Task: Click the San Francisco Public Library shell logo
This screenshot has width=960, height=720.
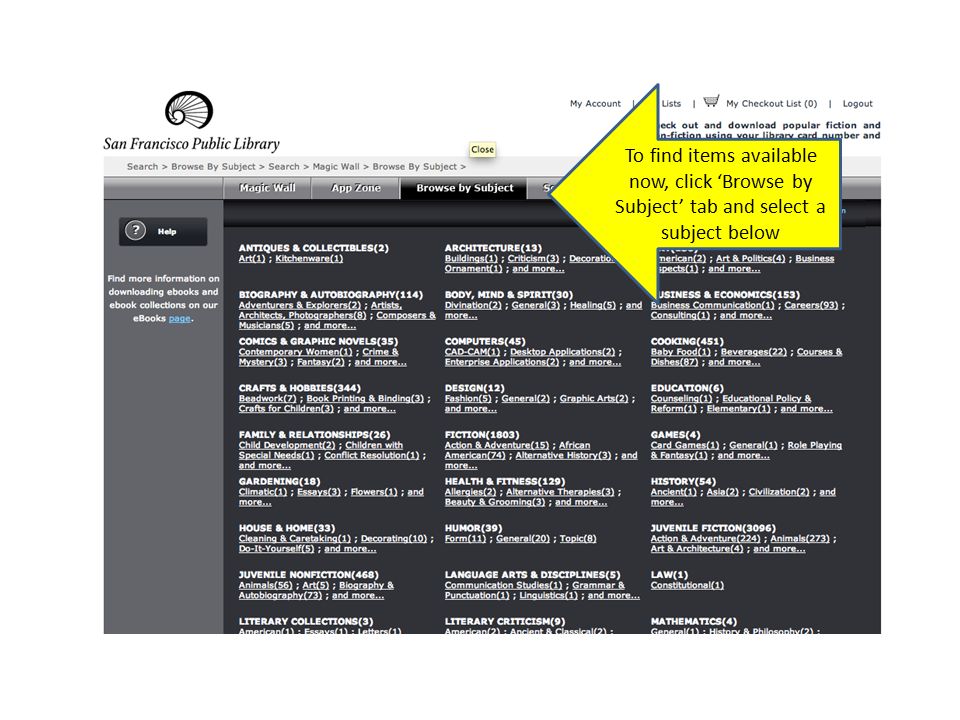Action: pyautogui.click(x=189, y=110)
